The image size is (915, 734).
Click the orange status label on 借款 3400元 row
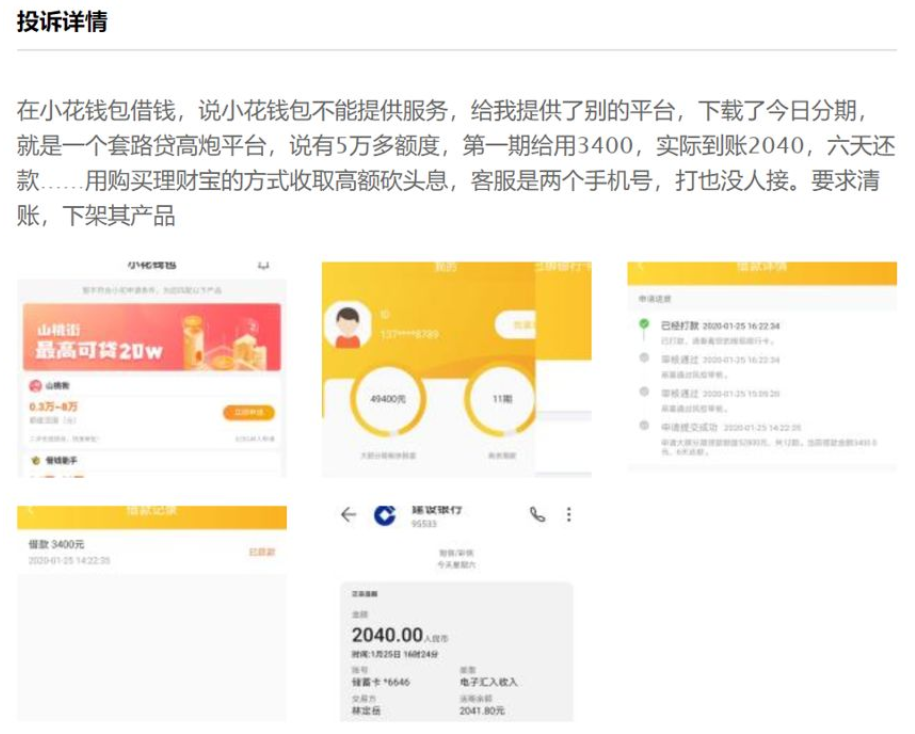[x=261, y=552]
